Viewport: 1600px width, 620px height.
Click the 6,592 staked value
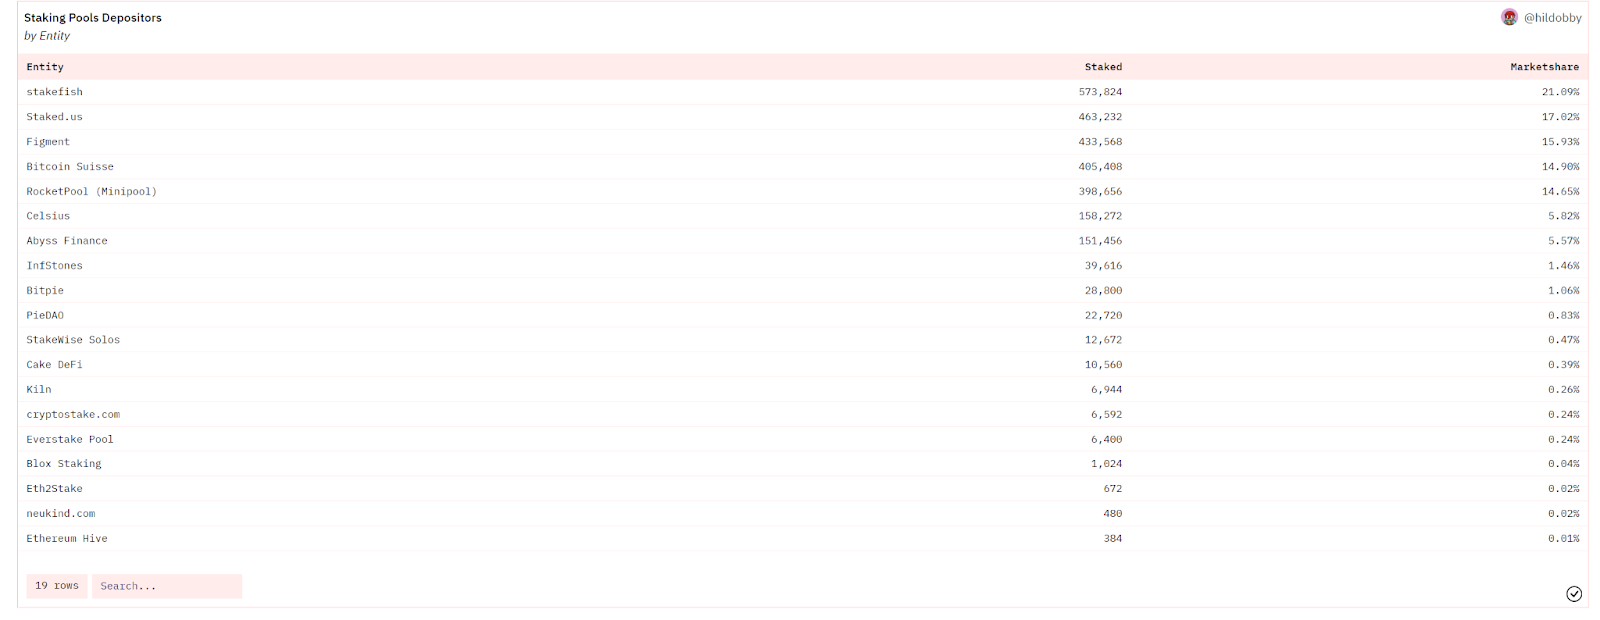(1106, 415)
